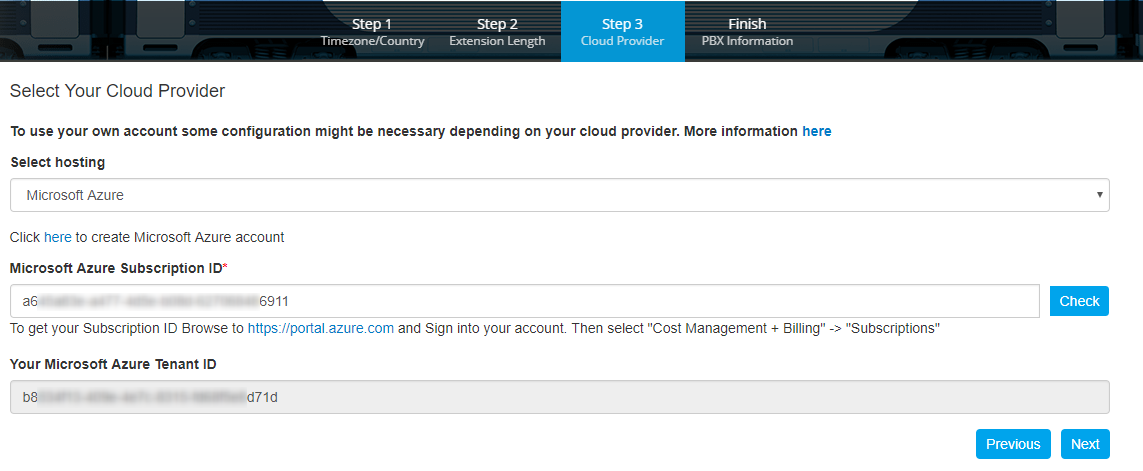Click the Azure Tenant ID field
Viewport: 1143px width, 471px height.
(560, 397)
